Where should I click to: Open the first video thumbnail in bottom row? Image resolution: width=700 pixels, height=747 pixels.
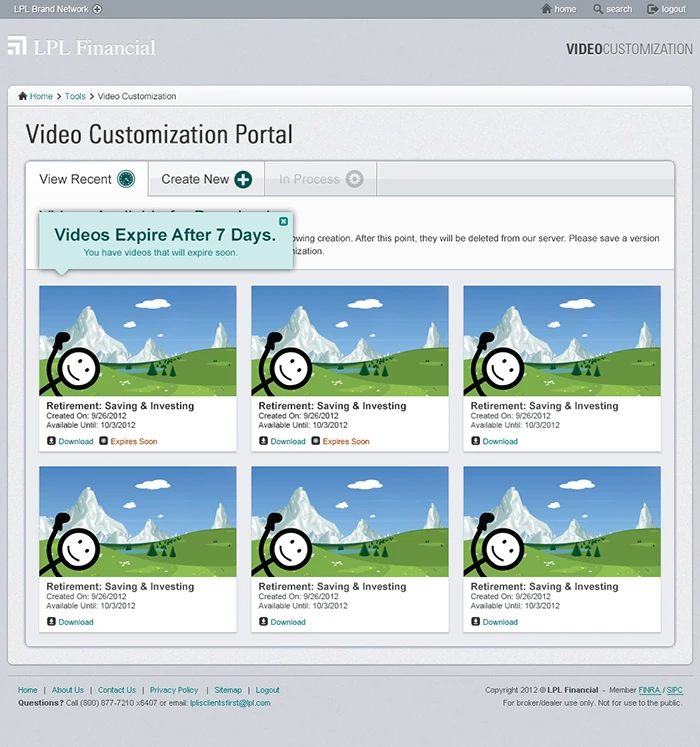(138, 521)
